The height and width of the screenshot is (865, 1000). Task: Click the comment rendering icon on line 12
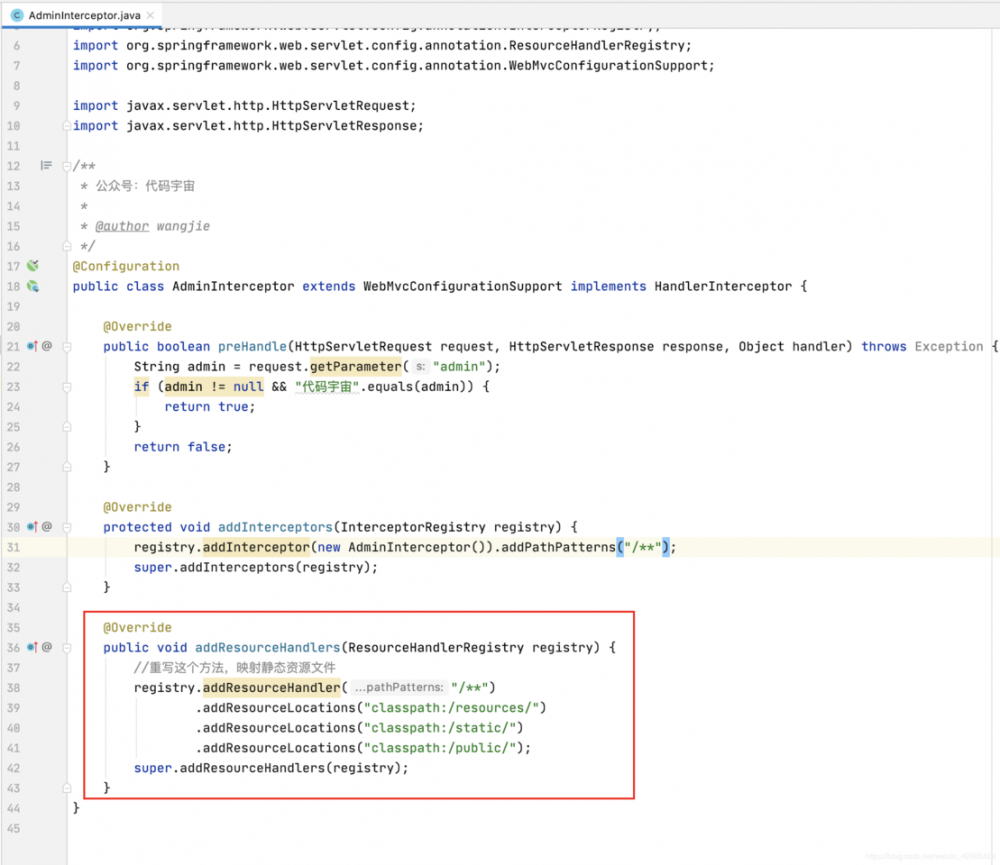click(x=46, y=166)
